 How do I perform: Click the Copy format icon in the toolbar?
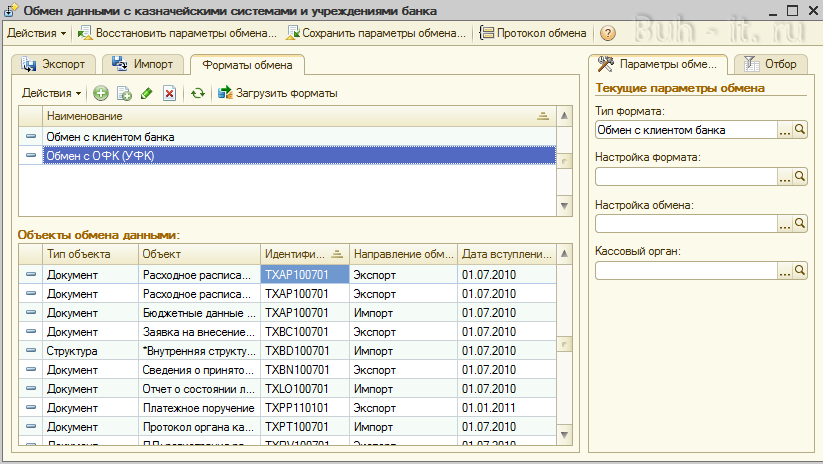[124, 93]
